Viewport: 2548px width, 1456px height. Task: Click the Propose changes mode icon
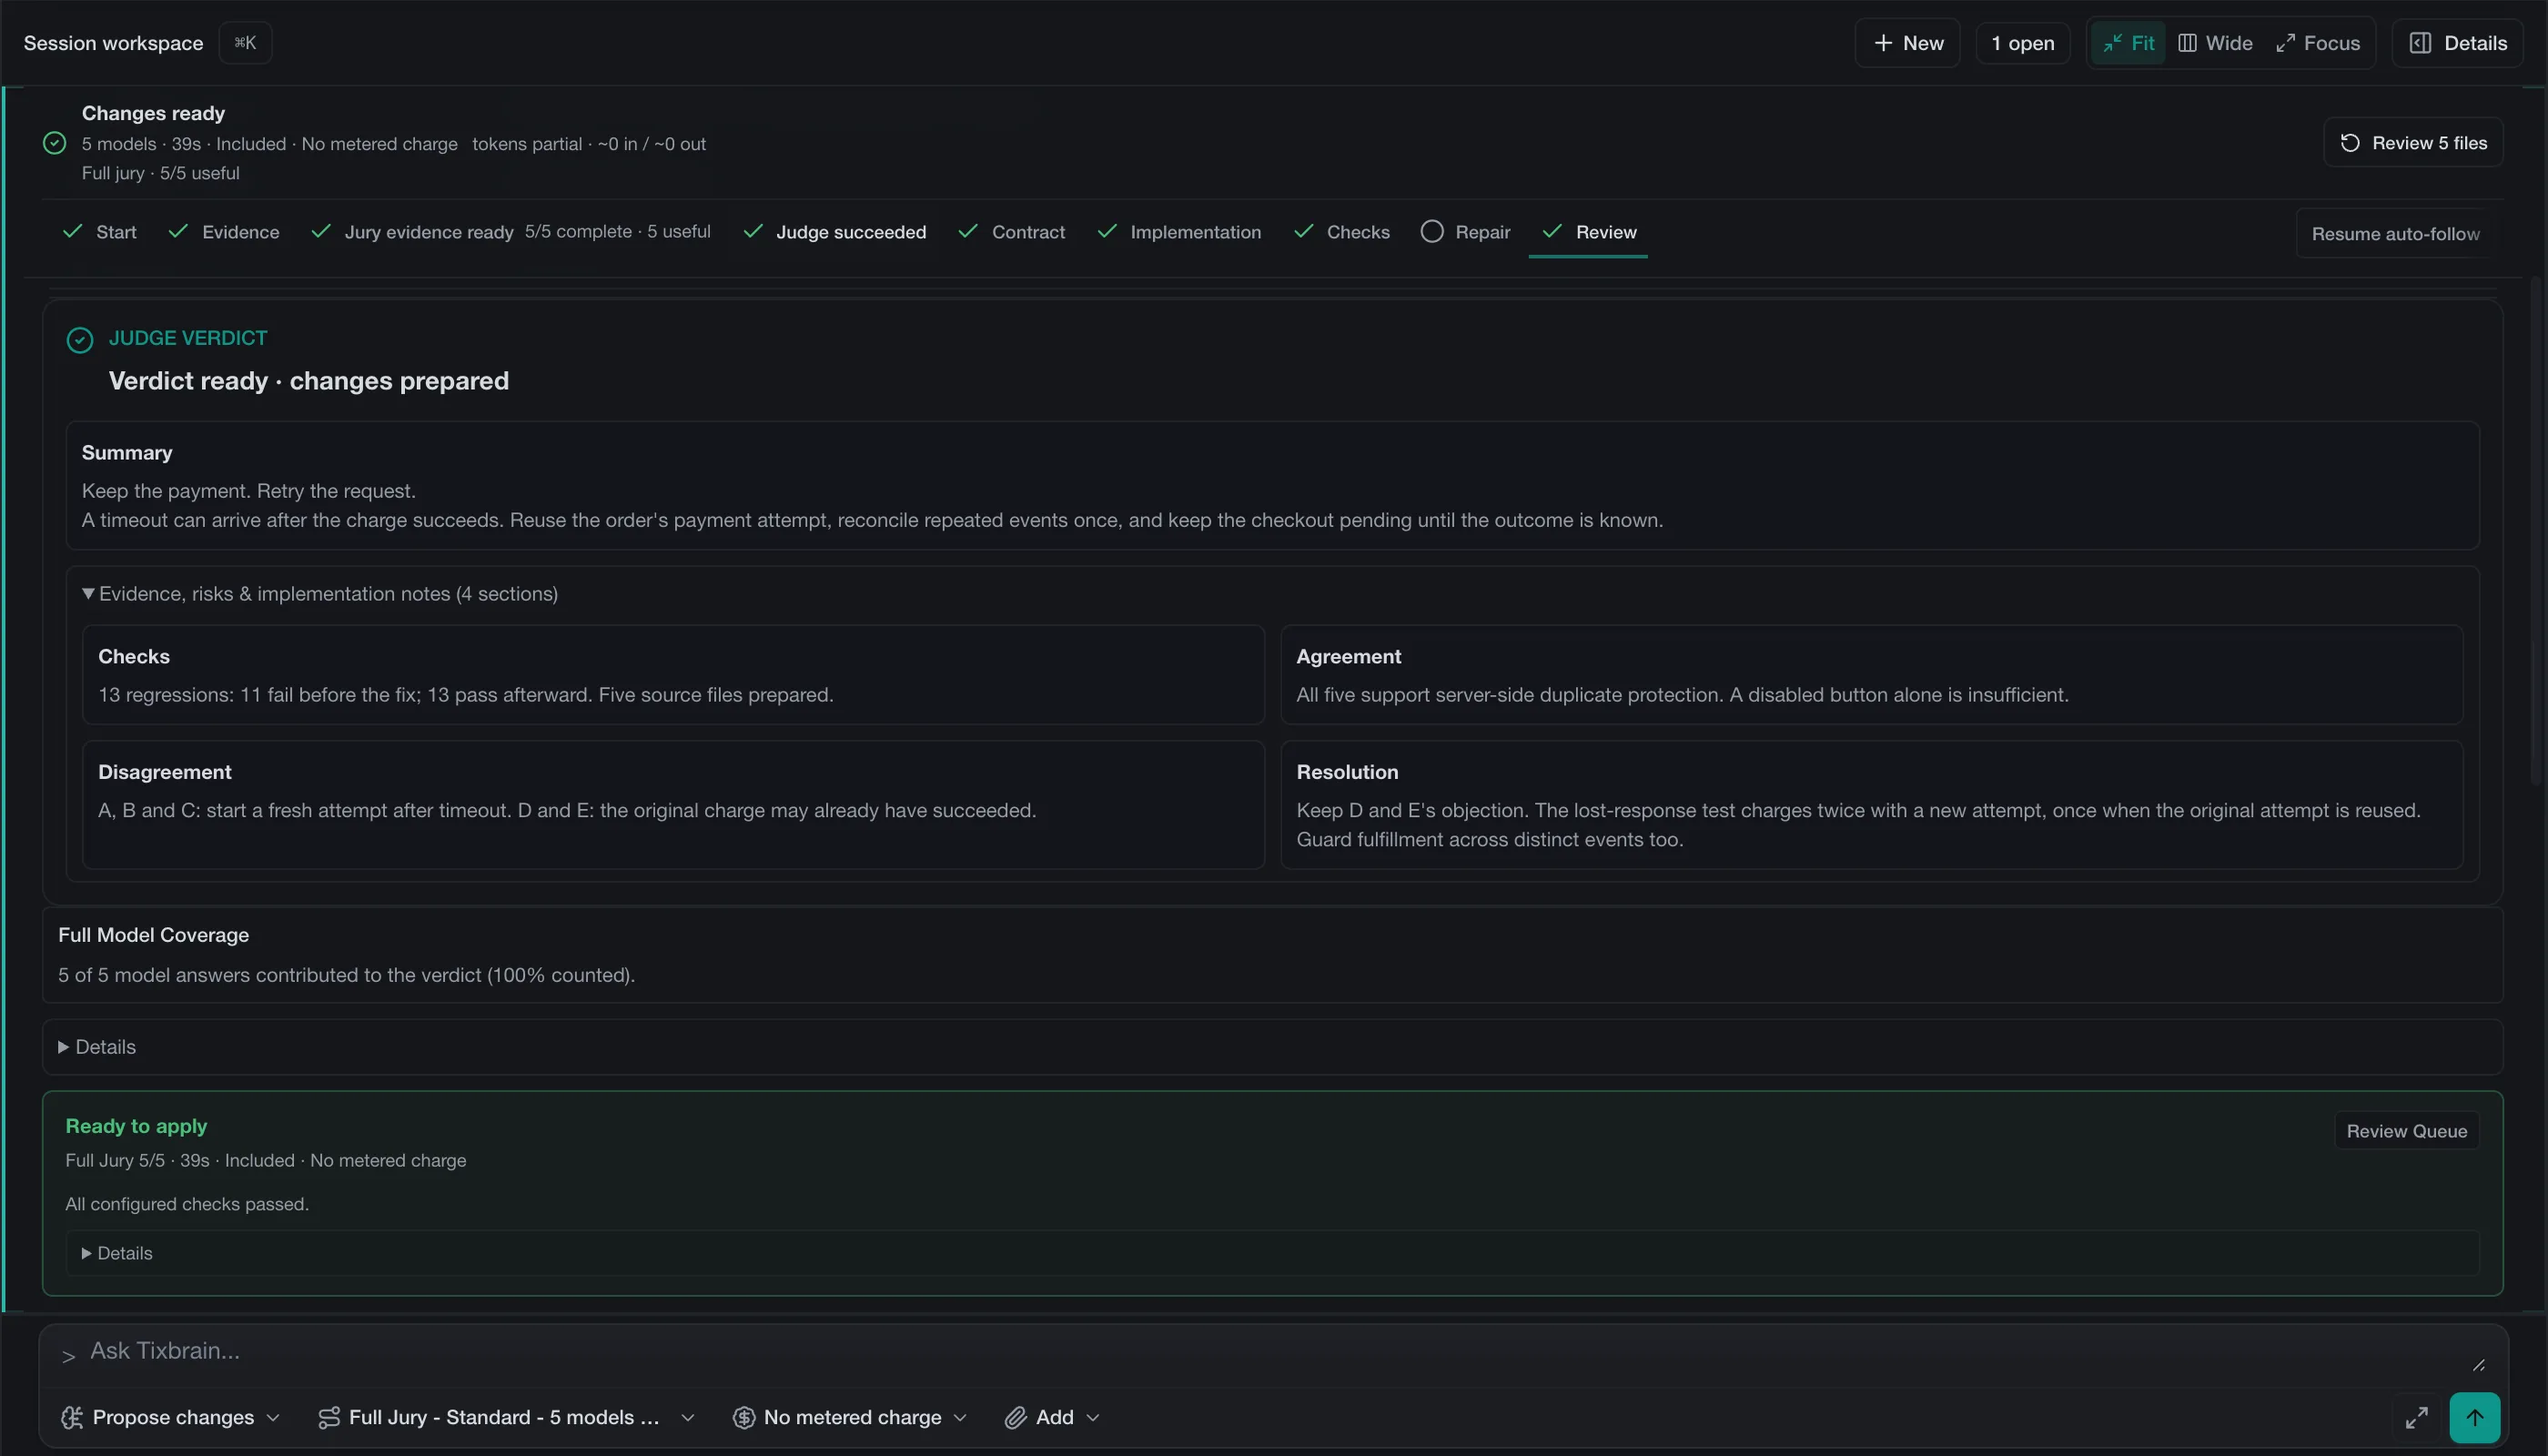71,1417
